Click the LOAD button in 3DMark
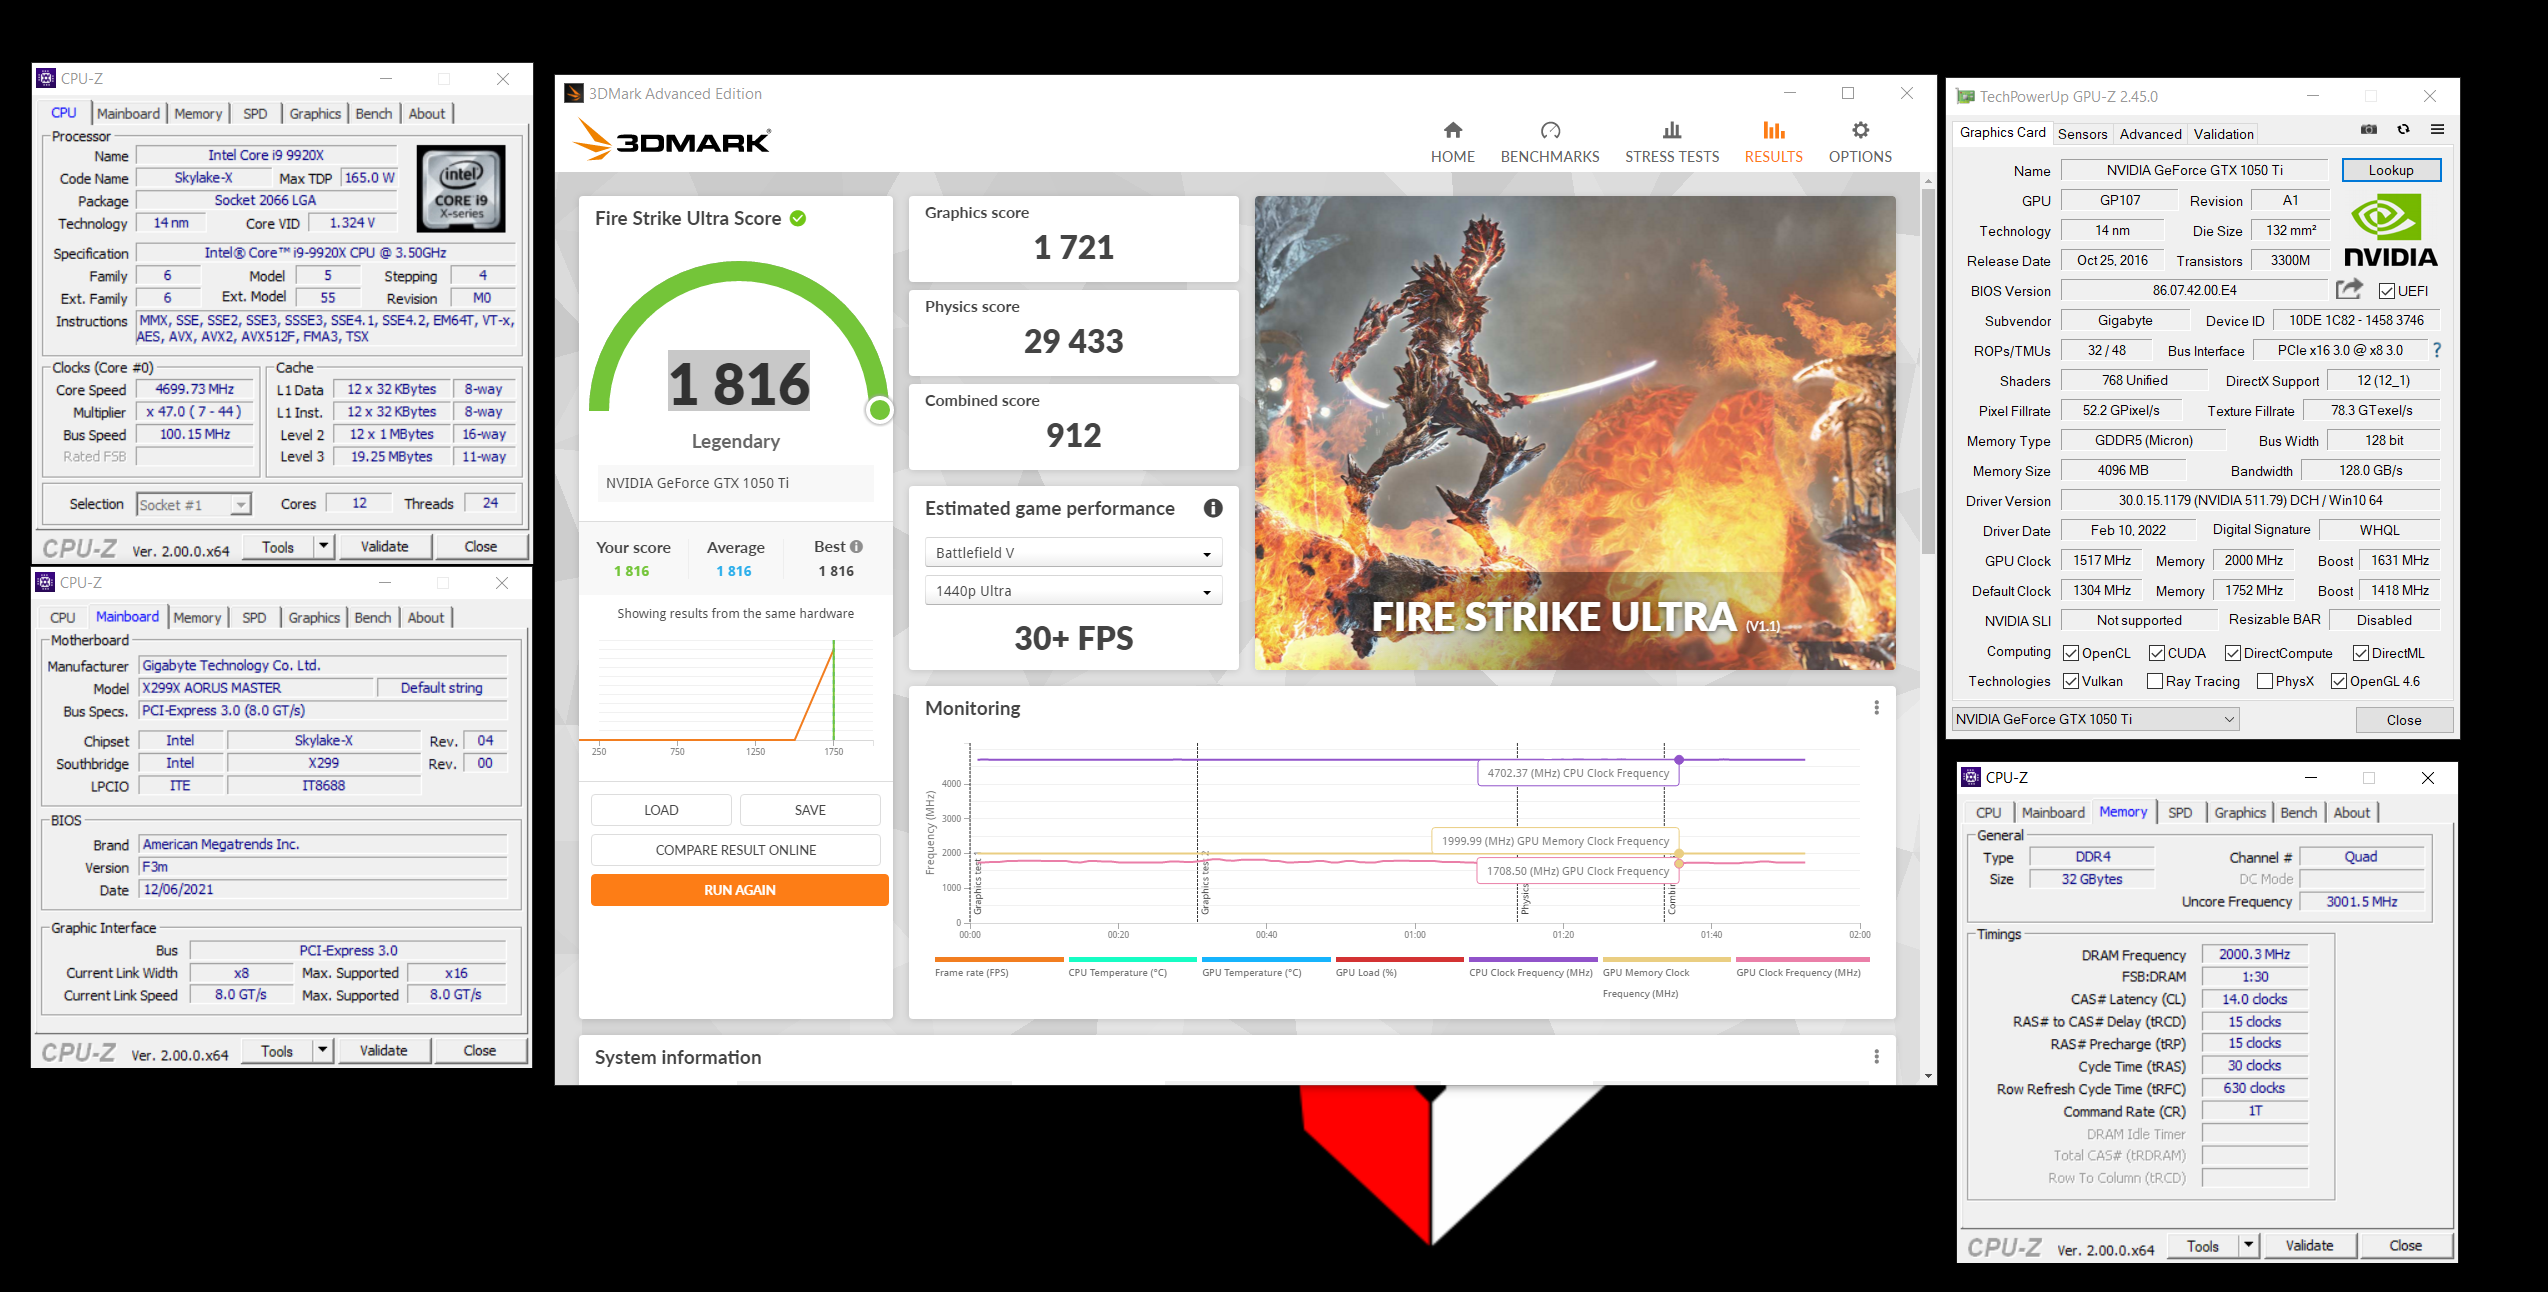Screen dimensions: 2548x1292 coord(661,810)
